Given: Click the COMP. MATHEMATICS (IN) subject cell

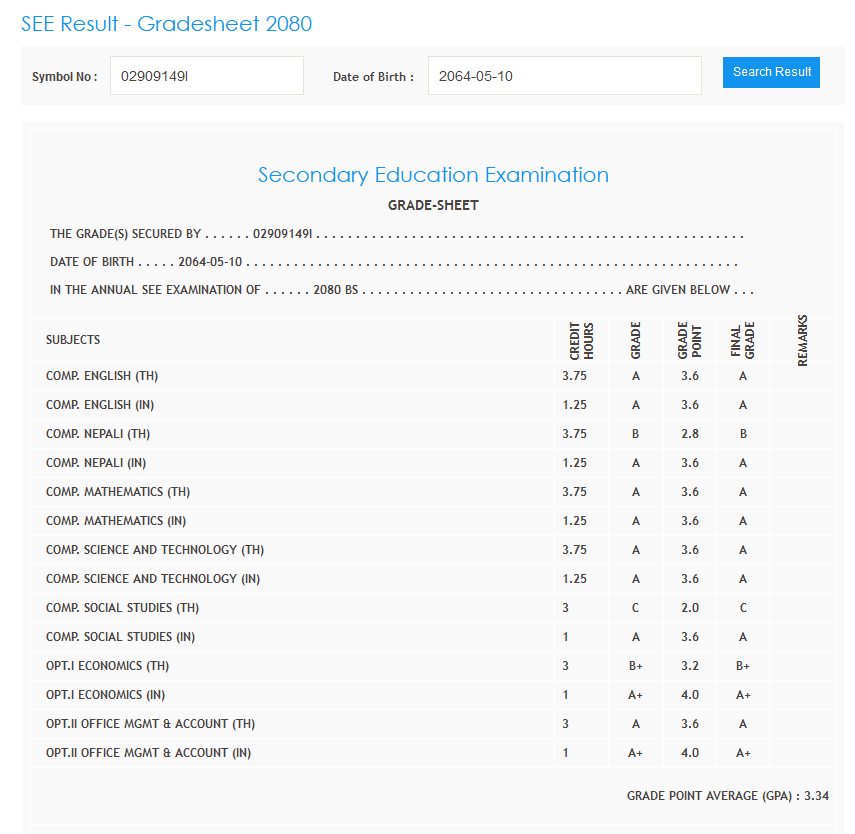Looking at the screenshot, I should (116, 521).
